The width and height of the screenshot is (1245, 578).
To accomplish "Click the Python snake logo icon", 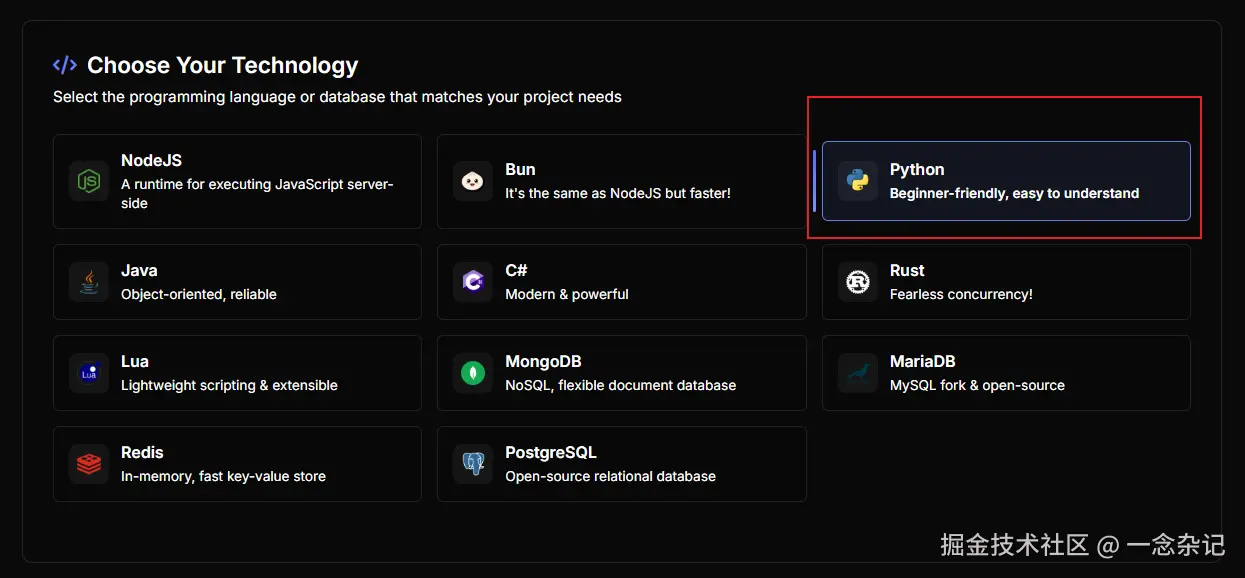I will click(857, 181).
